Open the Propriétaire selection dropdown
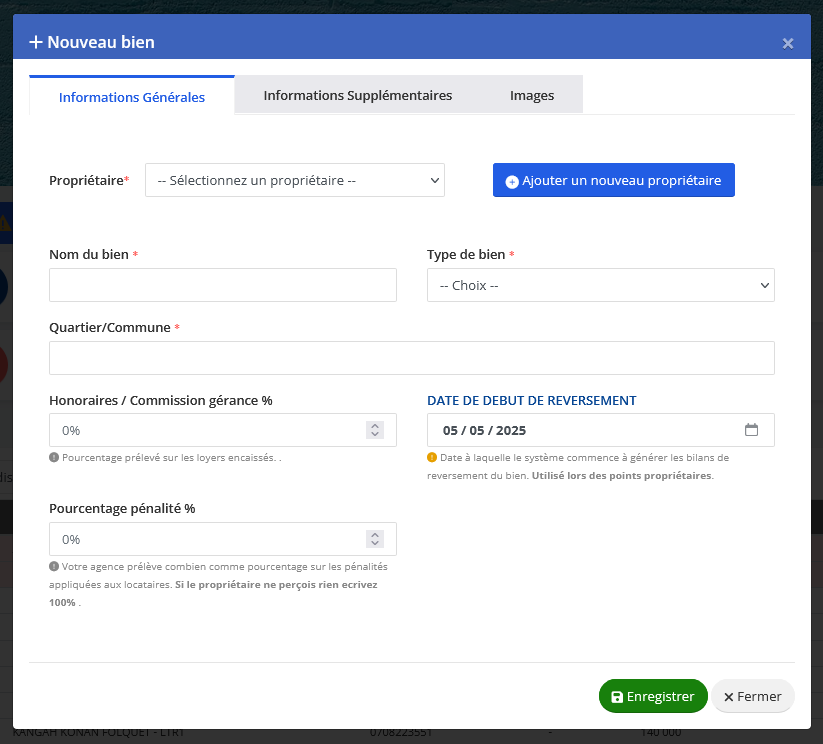Screen dimensions: 823x744 click(x=294, y=181)
